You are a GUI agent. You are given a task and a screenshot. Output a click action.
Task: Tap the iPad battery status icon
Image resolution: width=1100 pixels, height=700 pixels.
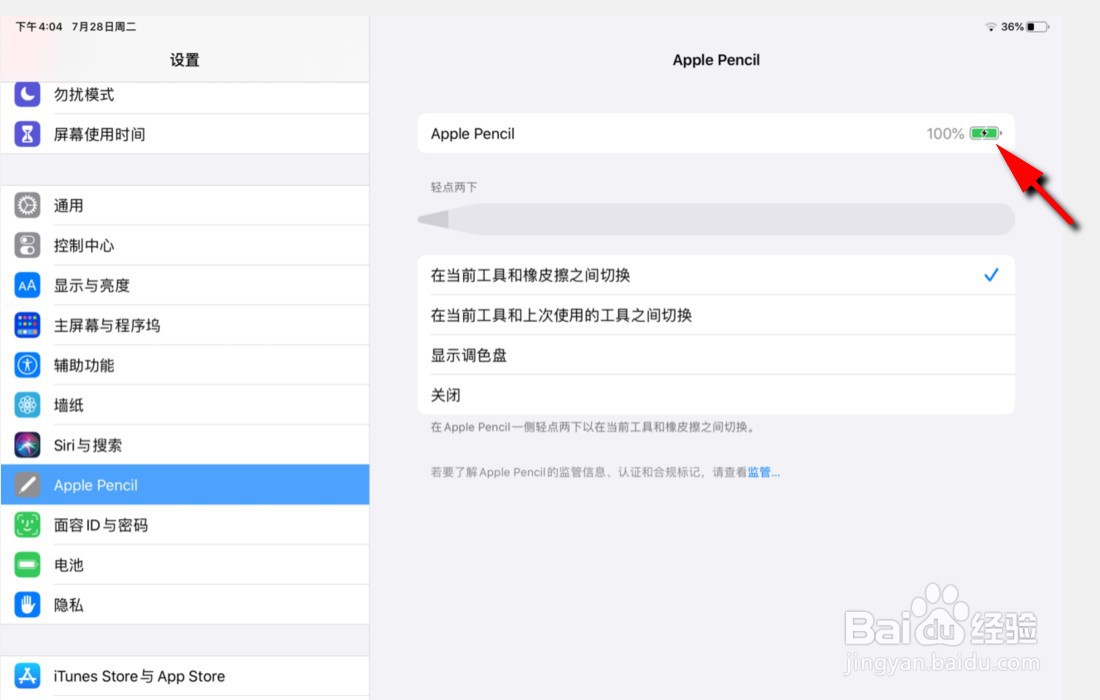pyautogui.click(x=1038, y=27)
